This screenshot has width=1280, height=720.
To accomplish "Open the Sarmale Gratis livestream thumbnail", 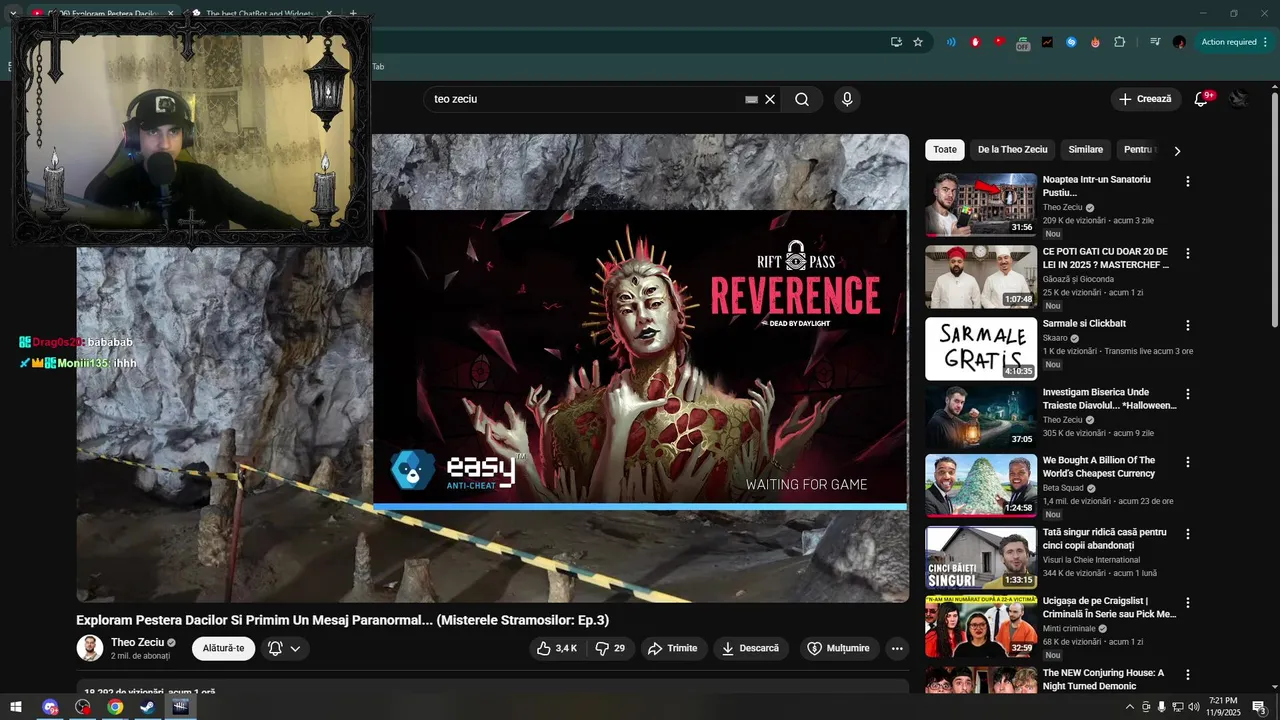I will (x=980, y=349).
